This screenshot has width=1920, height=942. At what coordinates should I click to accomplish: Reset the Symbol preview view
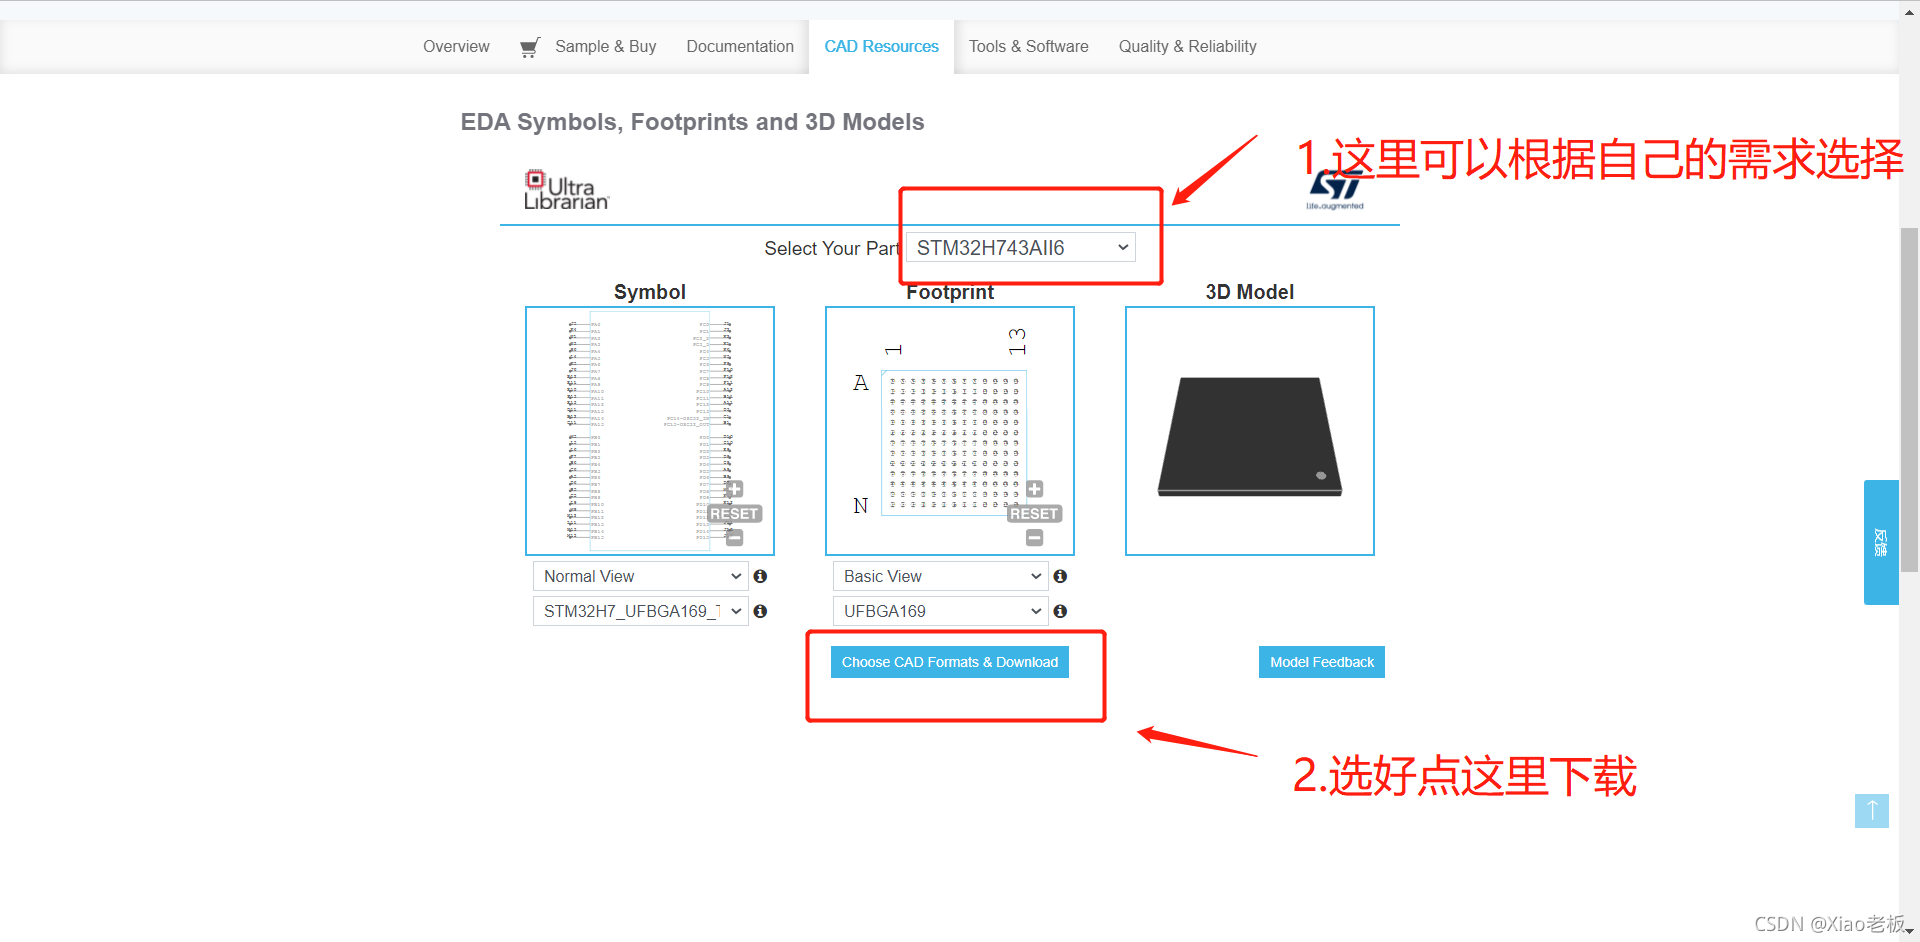tap(734, 513)
